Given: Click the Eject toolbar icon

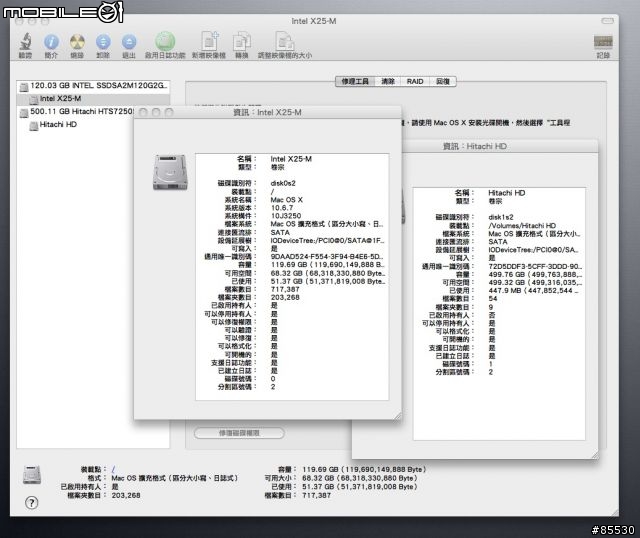Looking at the screenshot, I should pos(129,42).
